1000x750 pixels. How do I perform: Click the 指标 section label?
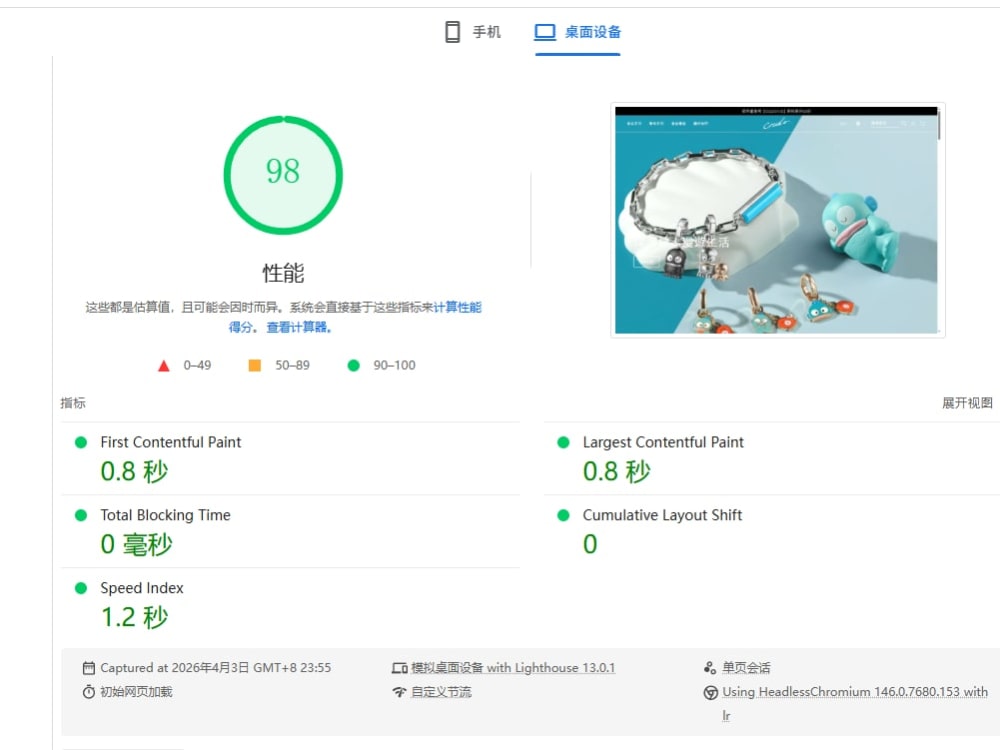pyautogui.click(x=73, y=403)
